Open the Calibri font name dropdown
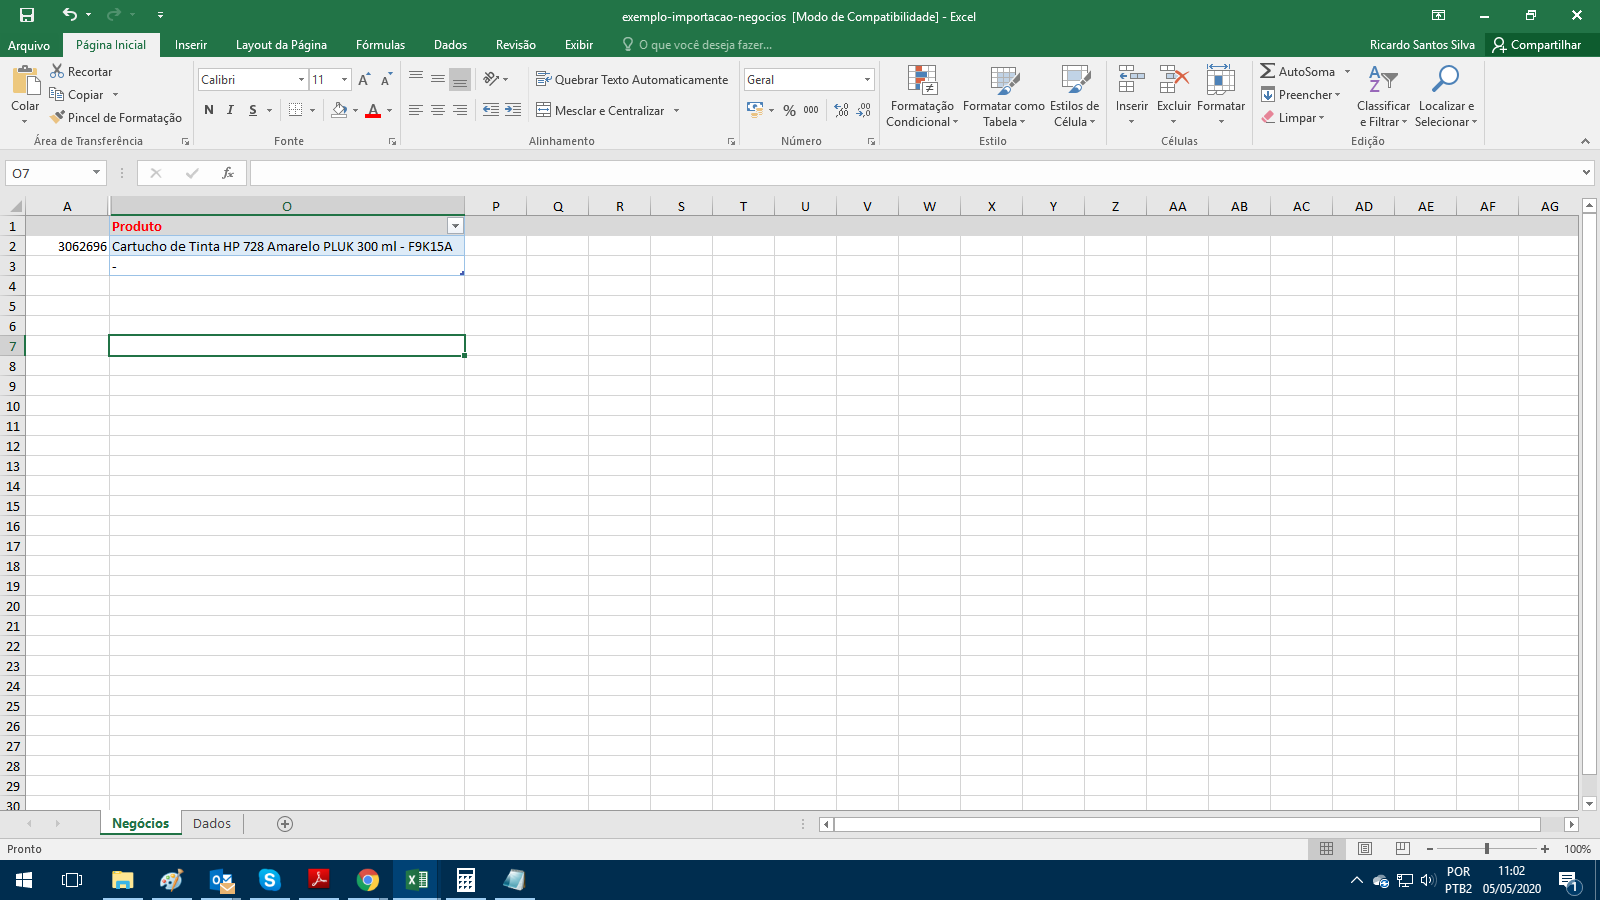 pos(301,80)
